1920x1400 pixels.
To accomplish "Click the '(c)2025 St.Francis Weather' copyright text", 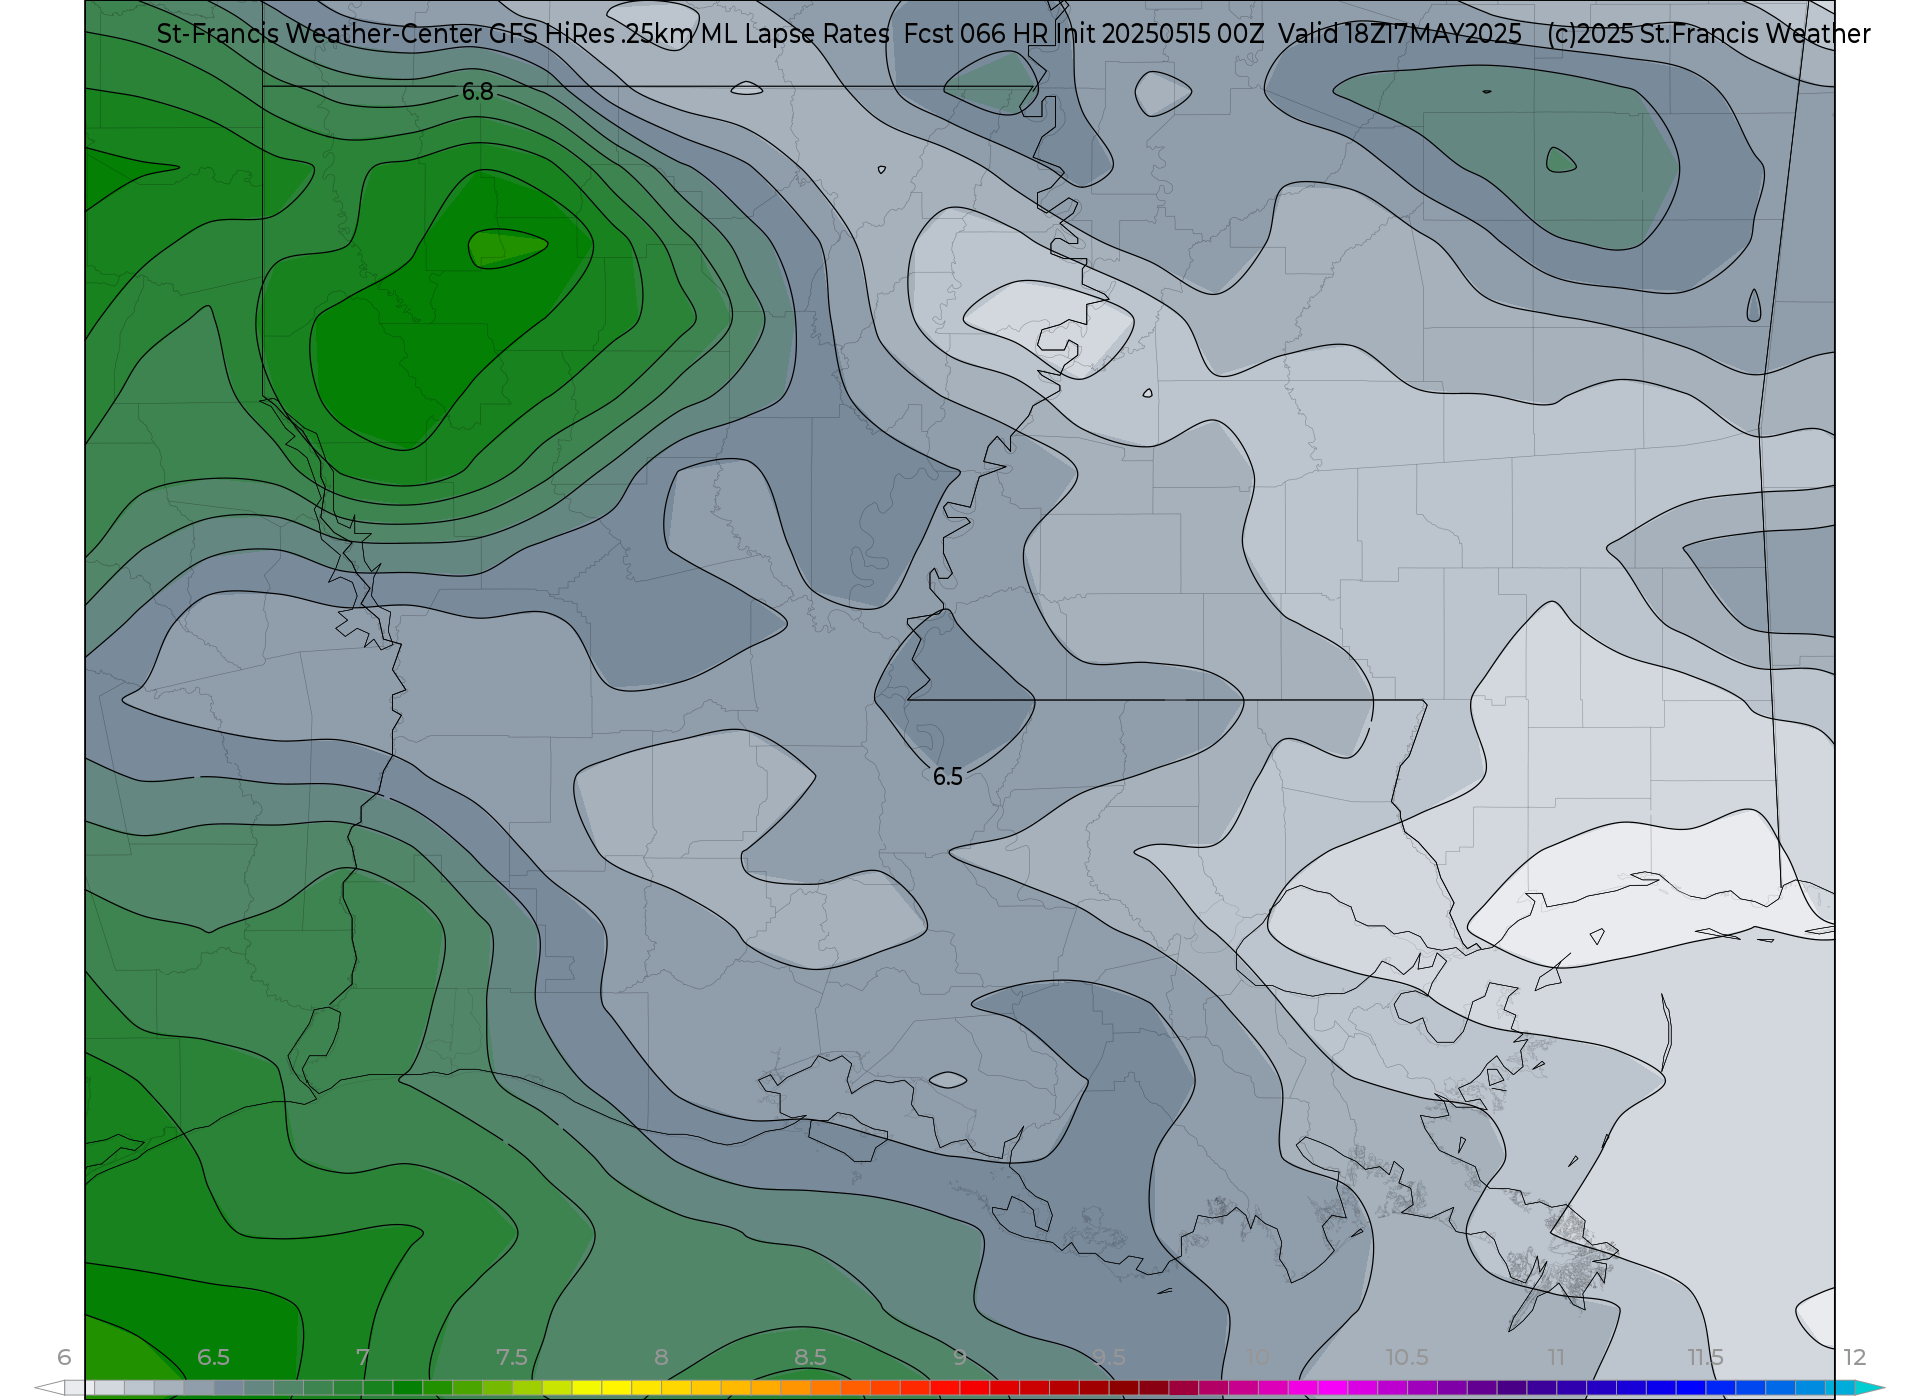I will 1708,34.
